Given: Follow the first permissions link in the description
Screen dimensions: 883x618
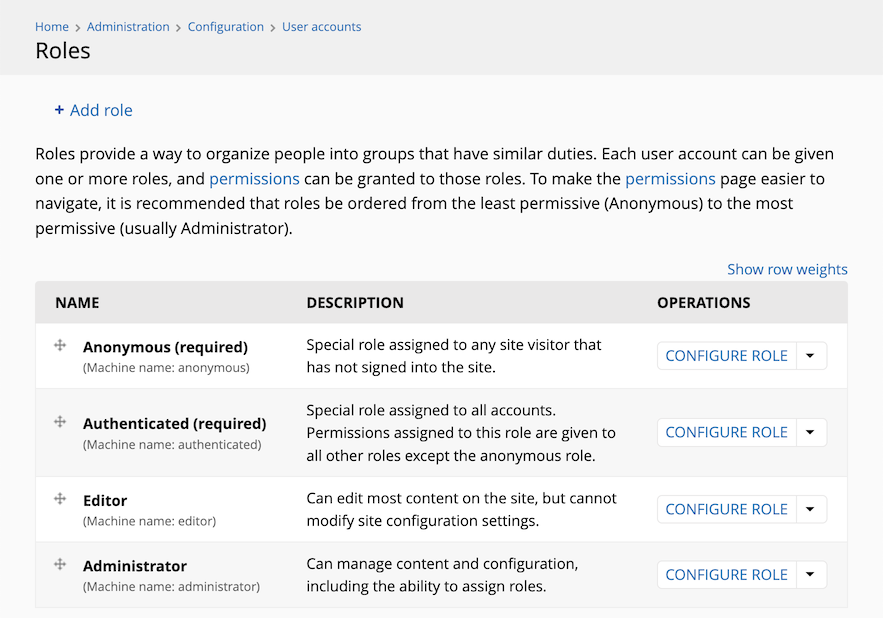Looking at the screenshot, I should (x=255, y=179).
